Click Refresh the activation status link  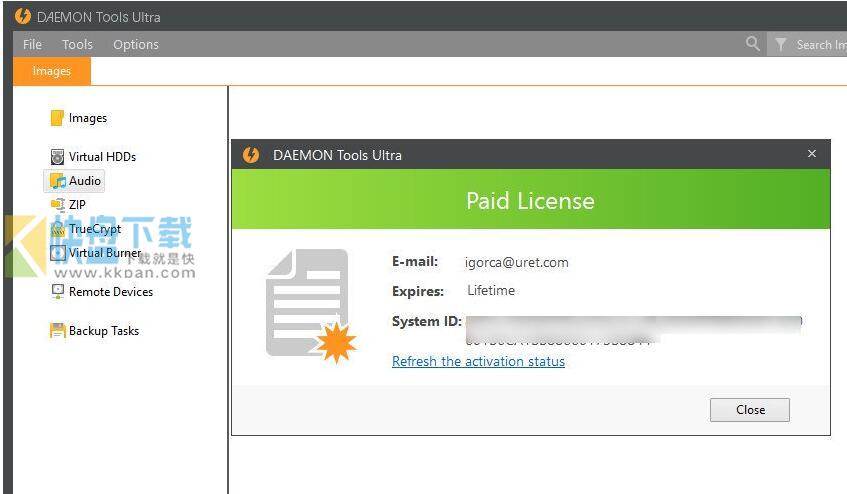[x=478, y=361]
